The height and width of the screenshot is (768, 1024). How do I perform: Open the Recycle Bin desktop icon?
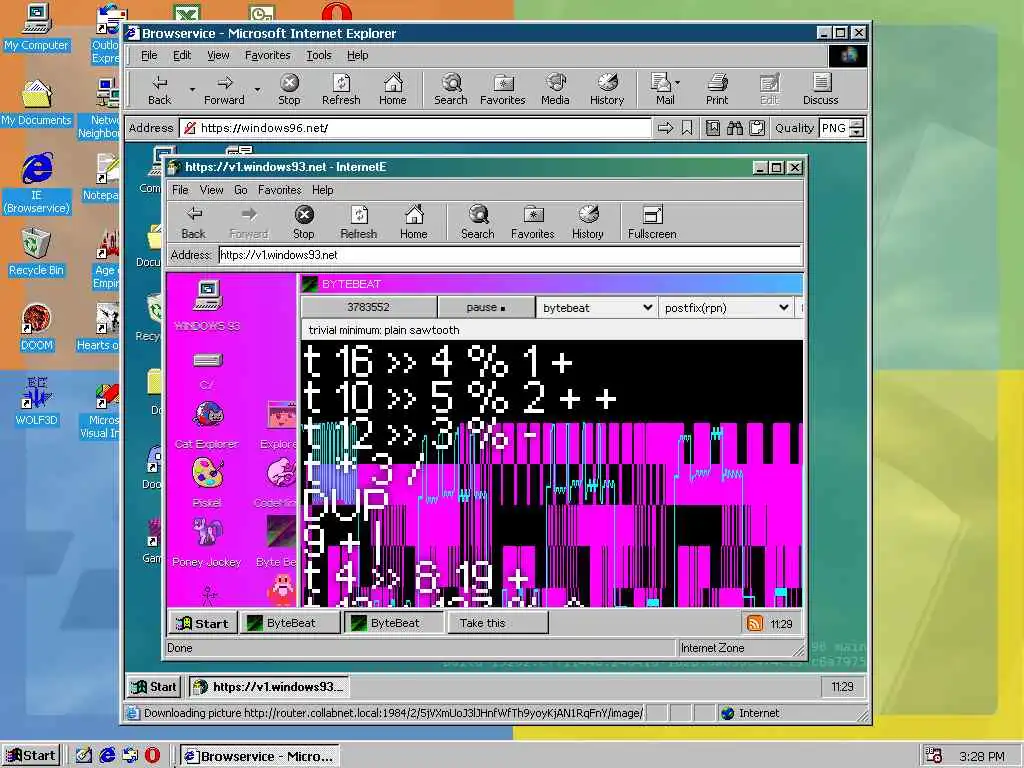click(x=37, y=252)
